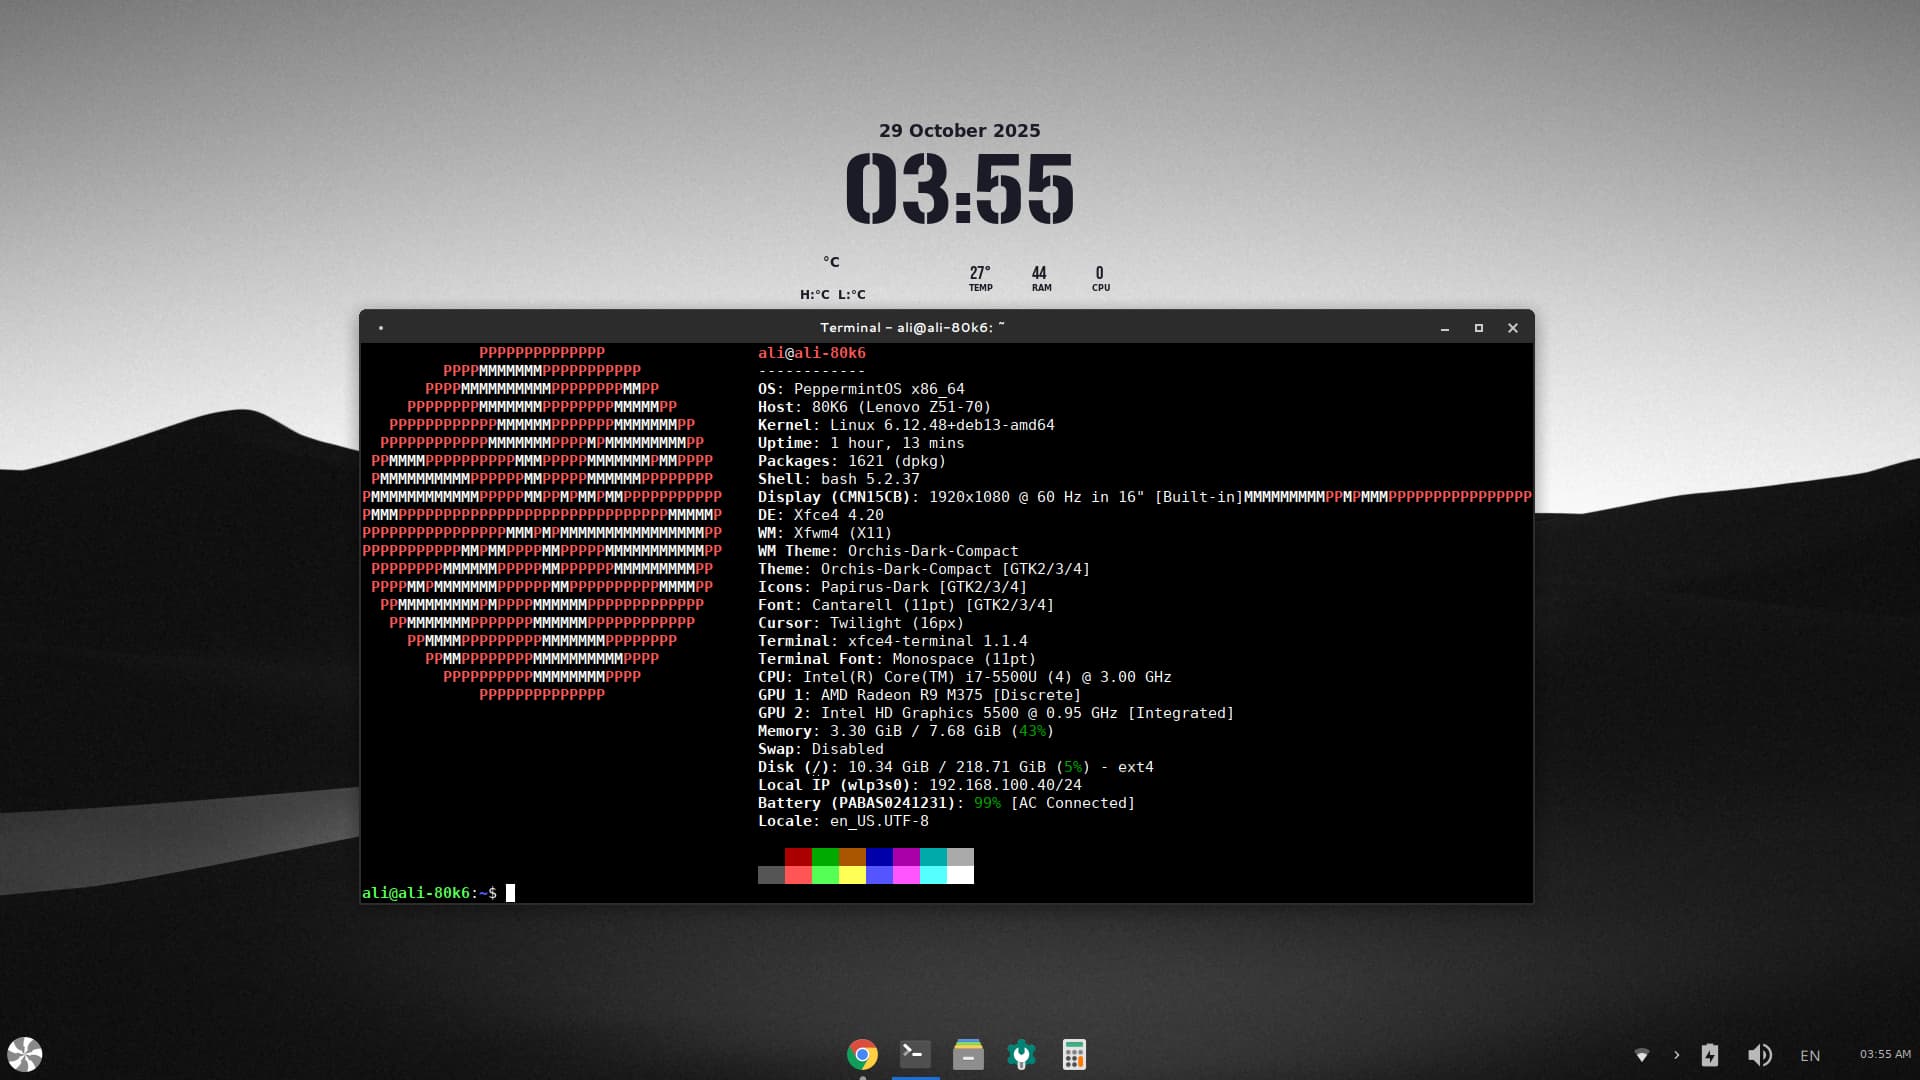
Task: Click at the terminal prompt cursor
Action: (x=510, y=893)
